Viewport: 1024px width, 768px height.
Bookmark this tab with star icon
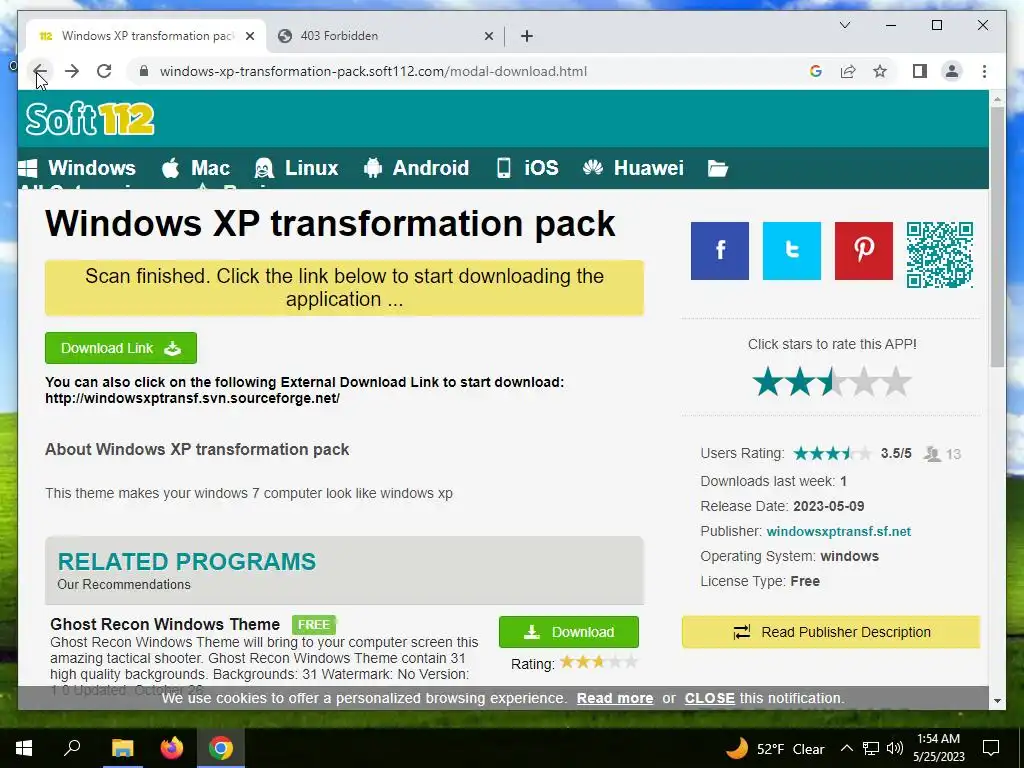880,71
